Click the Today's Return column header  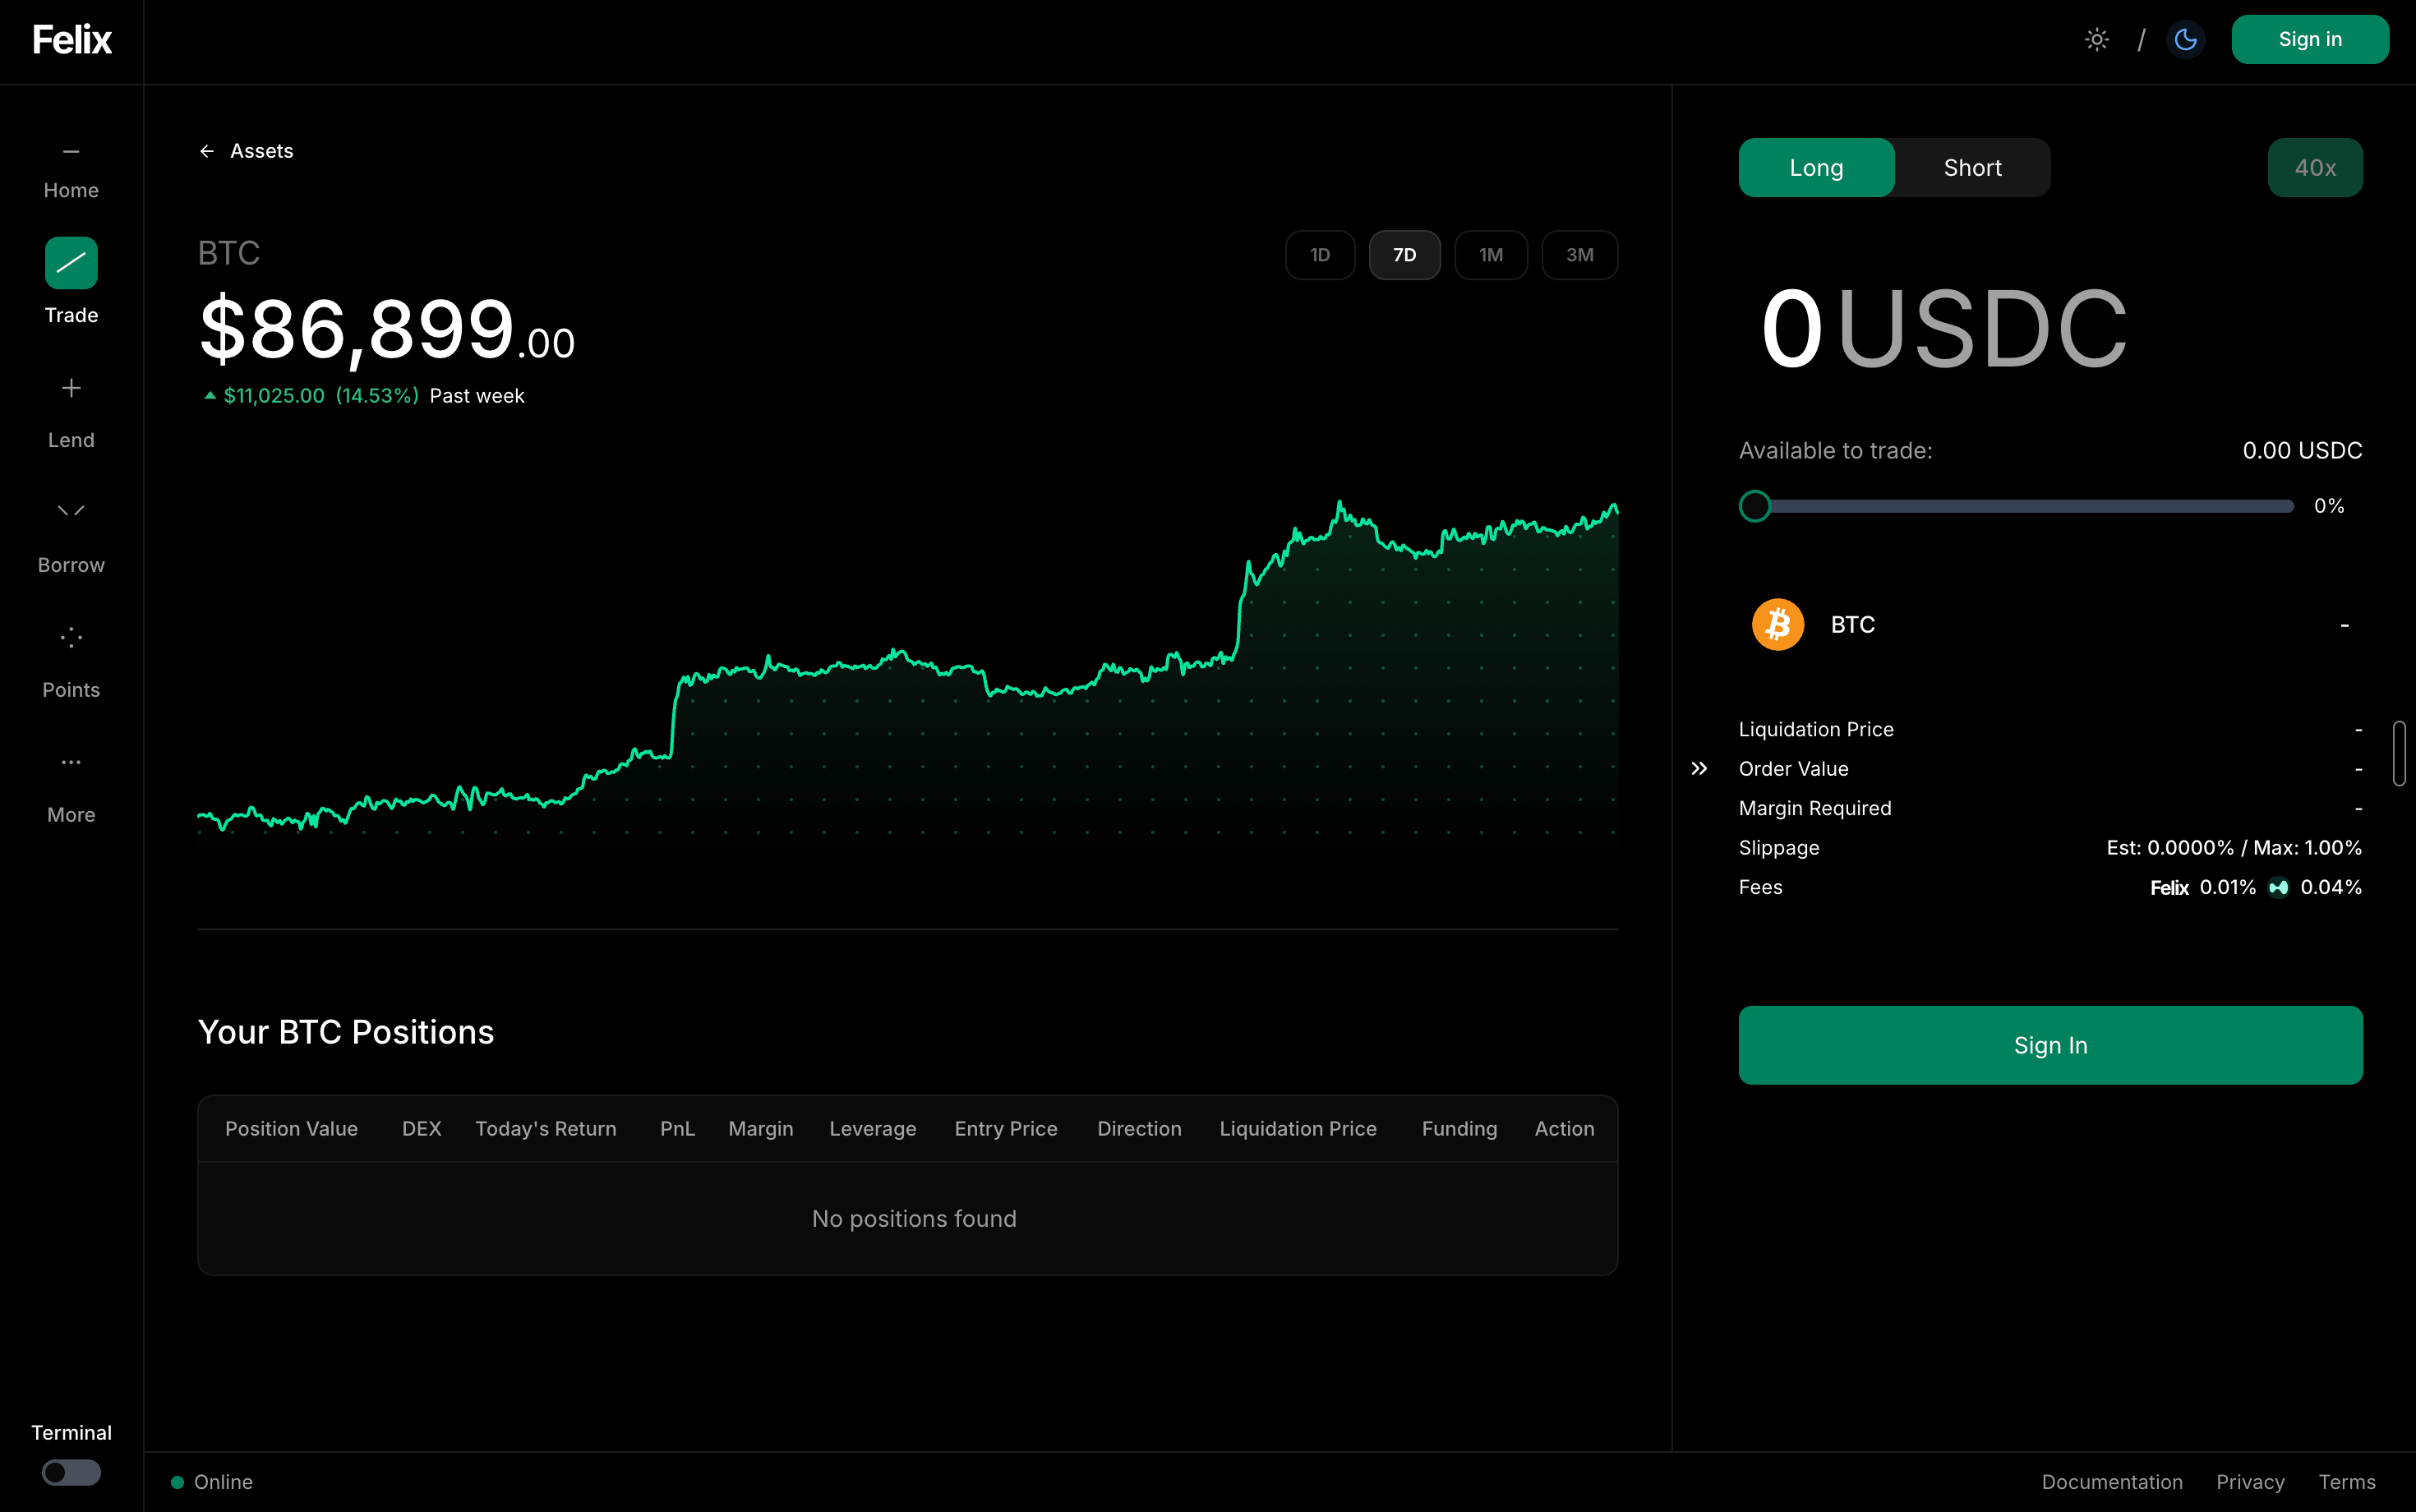(546, 1129)
